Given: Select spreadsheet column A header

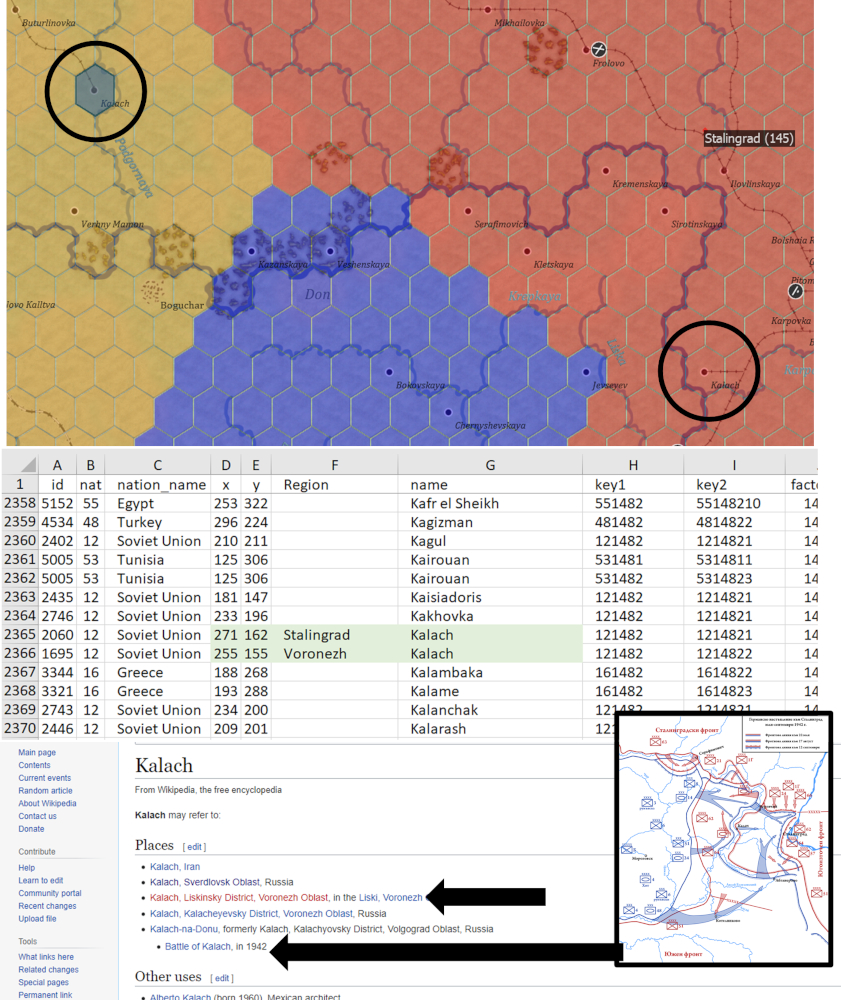Looking at the screenshot, I should point(57,465).
